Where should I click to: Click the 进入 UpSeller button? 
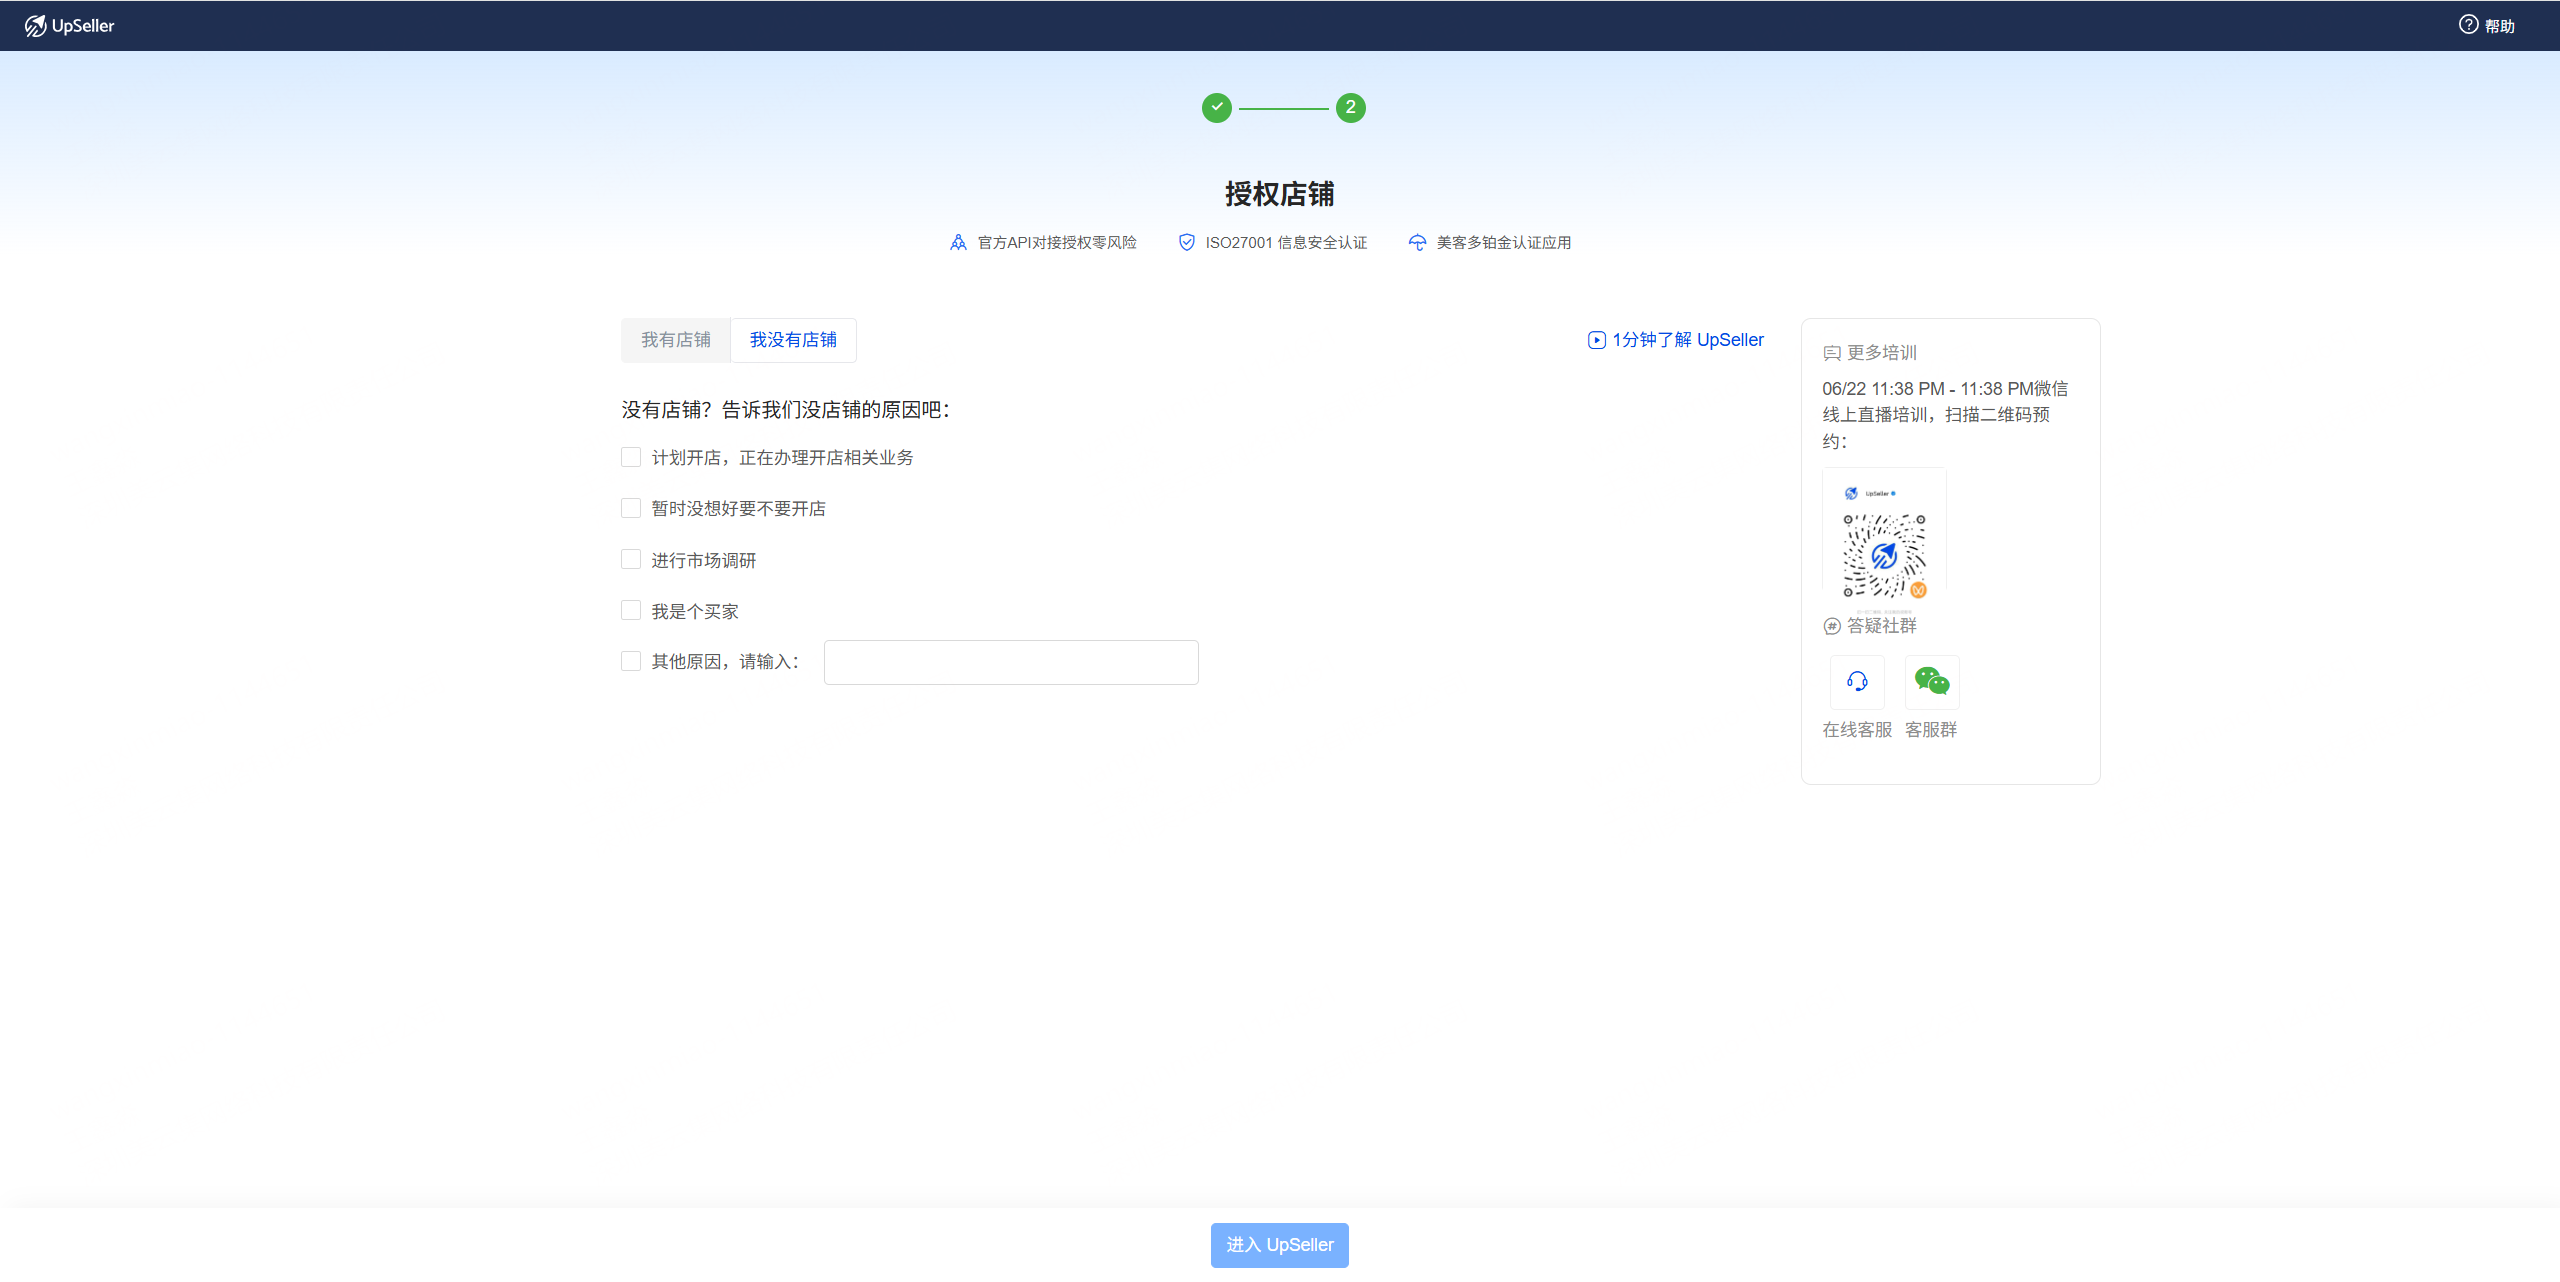coord(1280,1245)
